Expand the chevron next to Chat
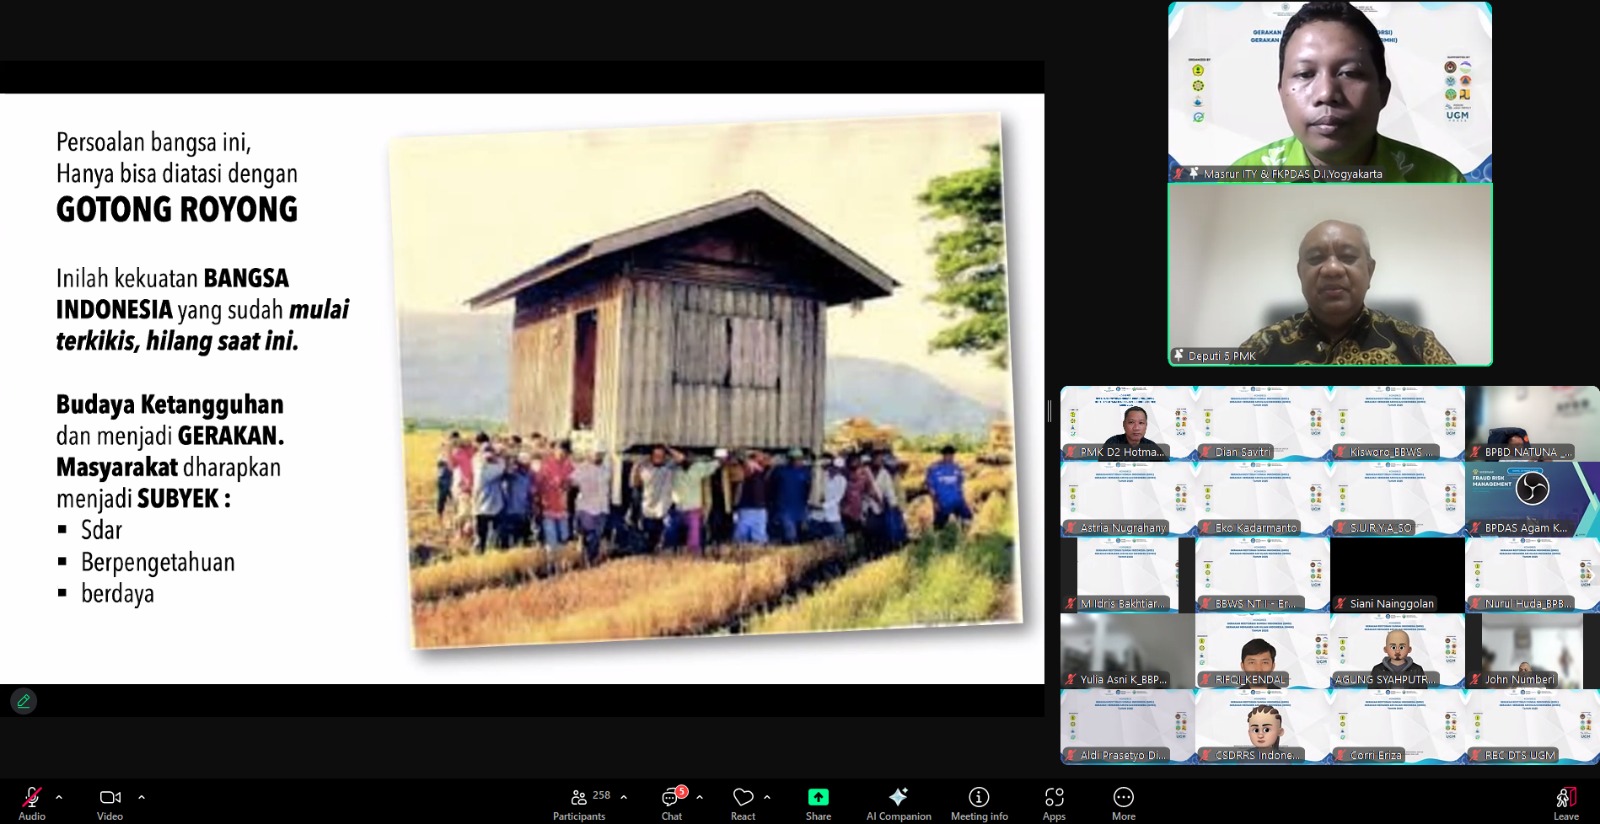 click(699, 797)
